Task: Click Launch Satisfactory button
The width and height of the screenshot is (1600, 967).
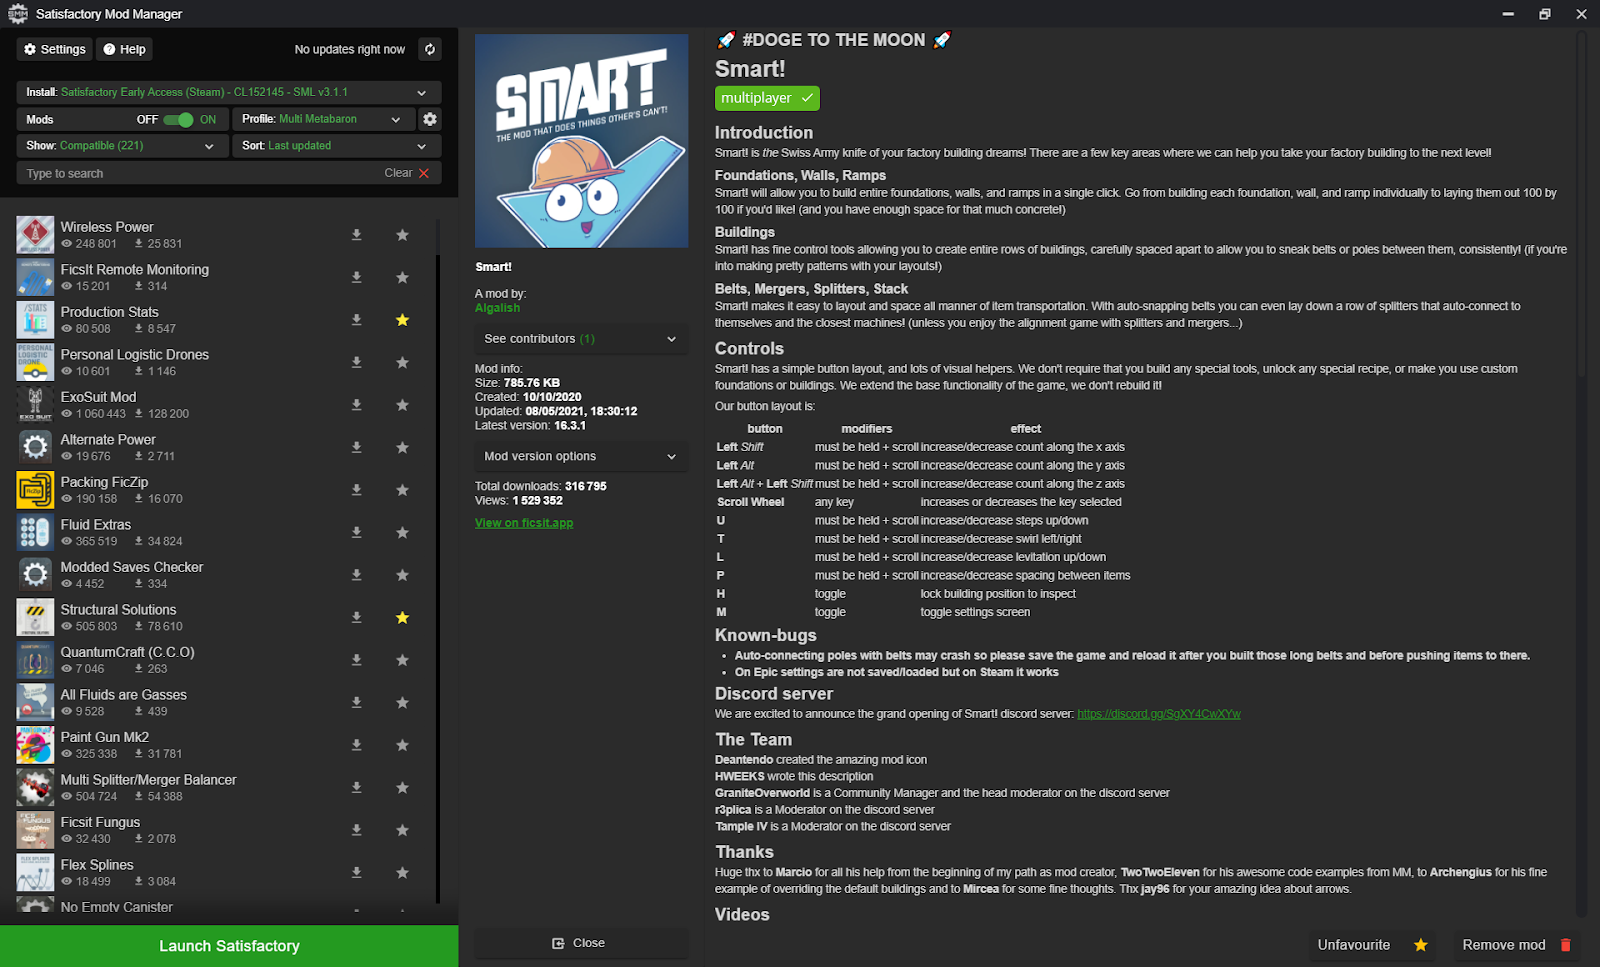Action: (229, 946)
